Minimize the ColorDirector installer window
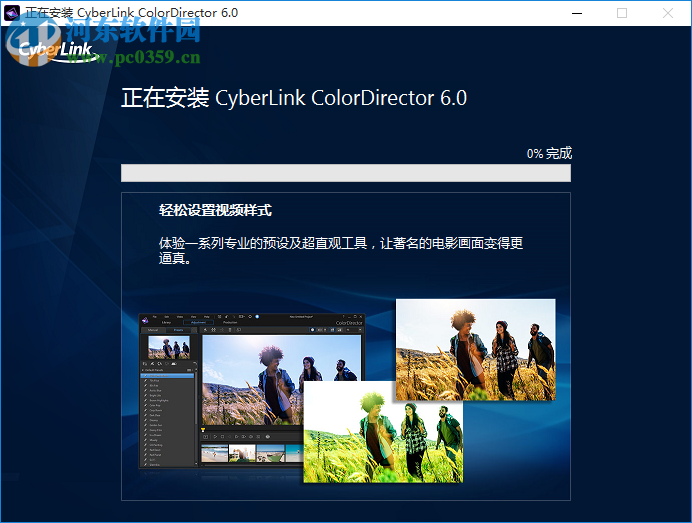The width and height of the screenshot is (692, 523). [x=576, y=13]
